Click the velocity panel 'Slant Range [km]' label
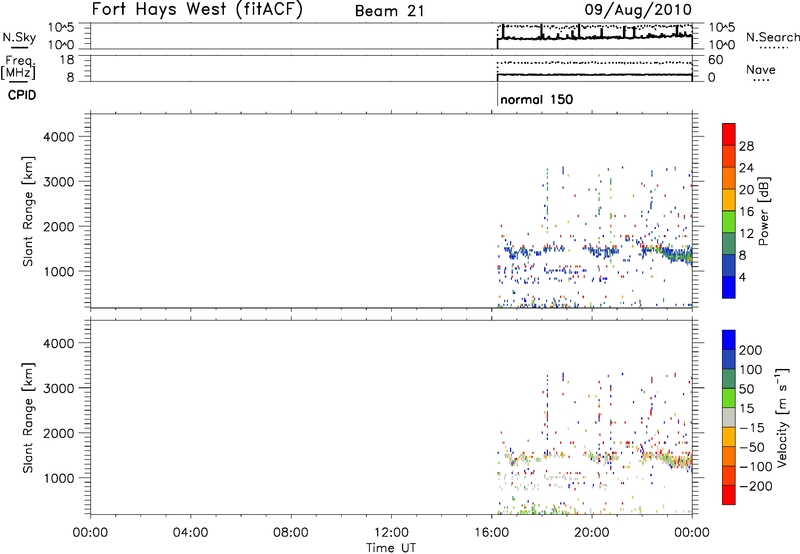Viewport: 800px width, 554px height. point(28,418)
